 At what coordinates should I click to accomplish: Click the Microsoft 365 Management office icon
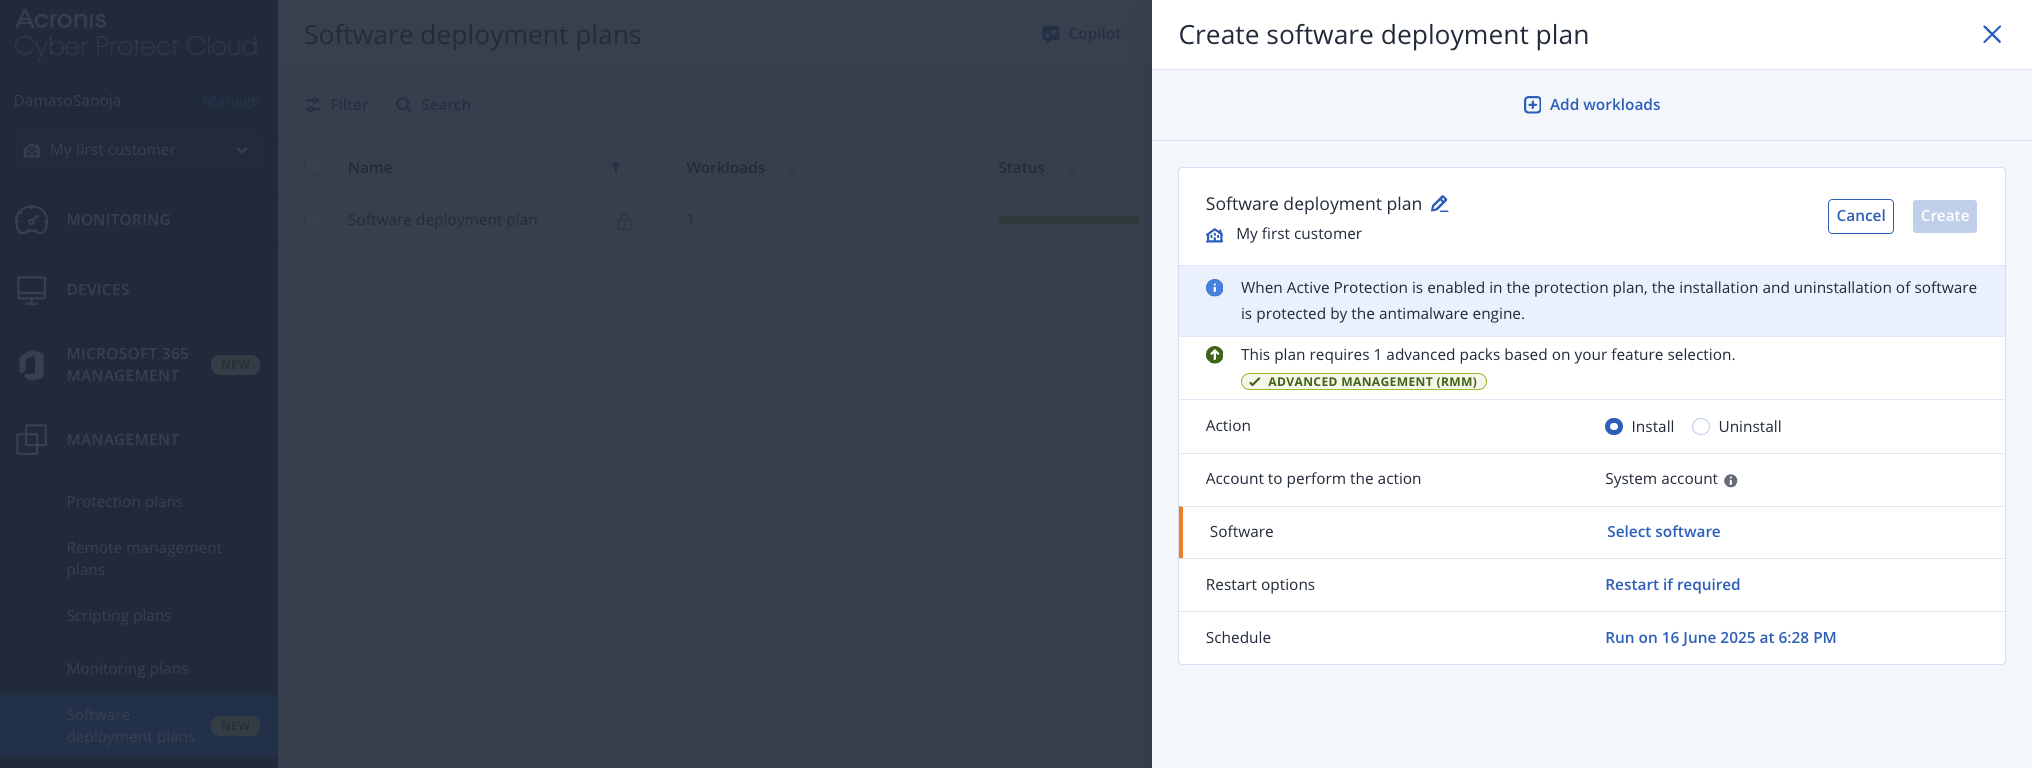click(x=32, y=365)
